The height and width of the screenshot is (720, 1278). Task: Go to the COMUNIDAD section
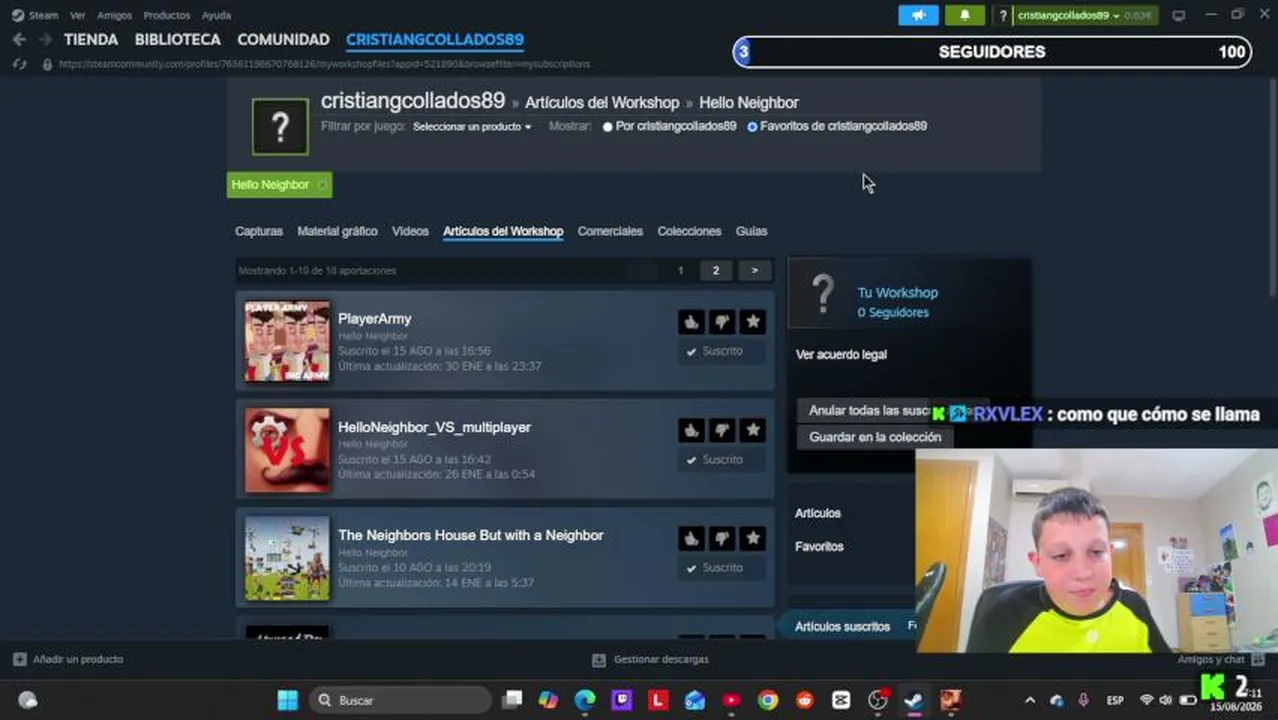click(x=283, y=40)
